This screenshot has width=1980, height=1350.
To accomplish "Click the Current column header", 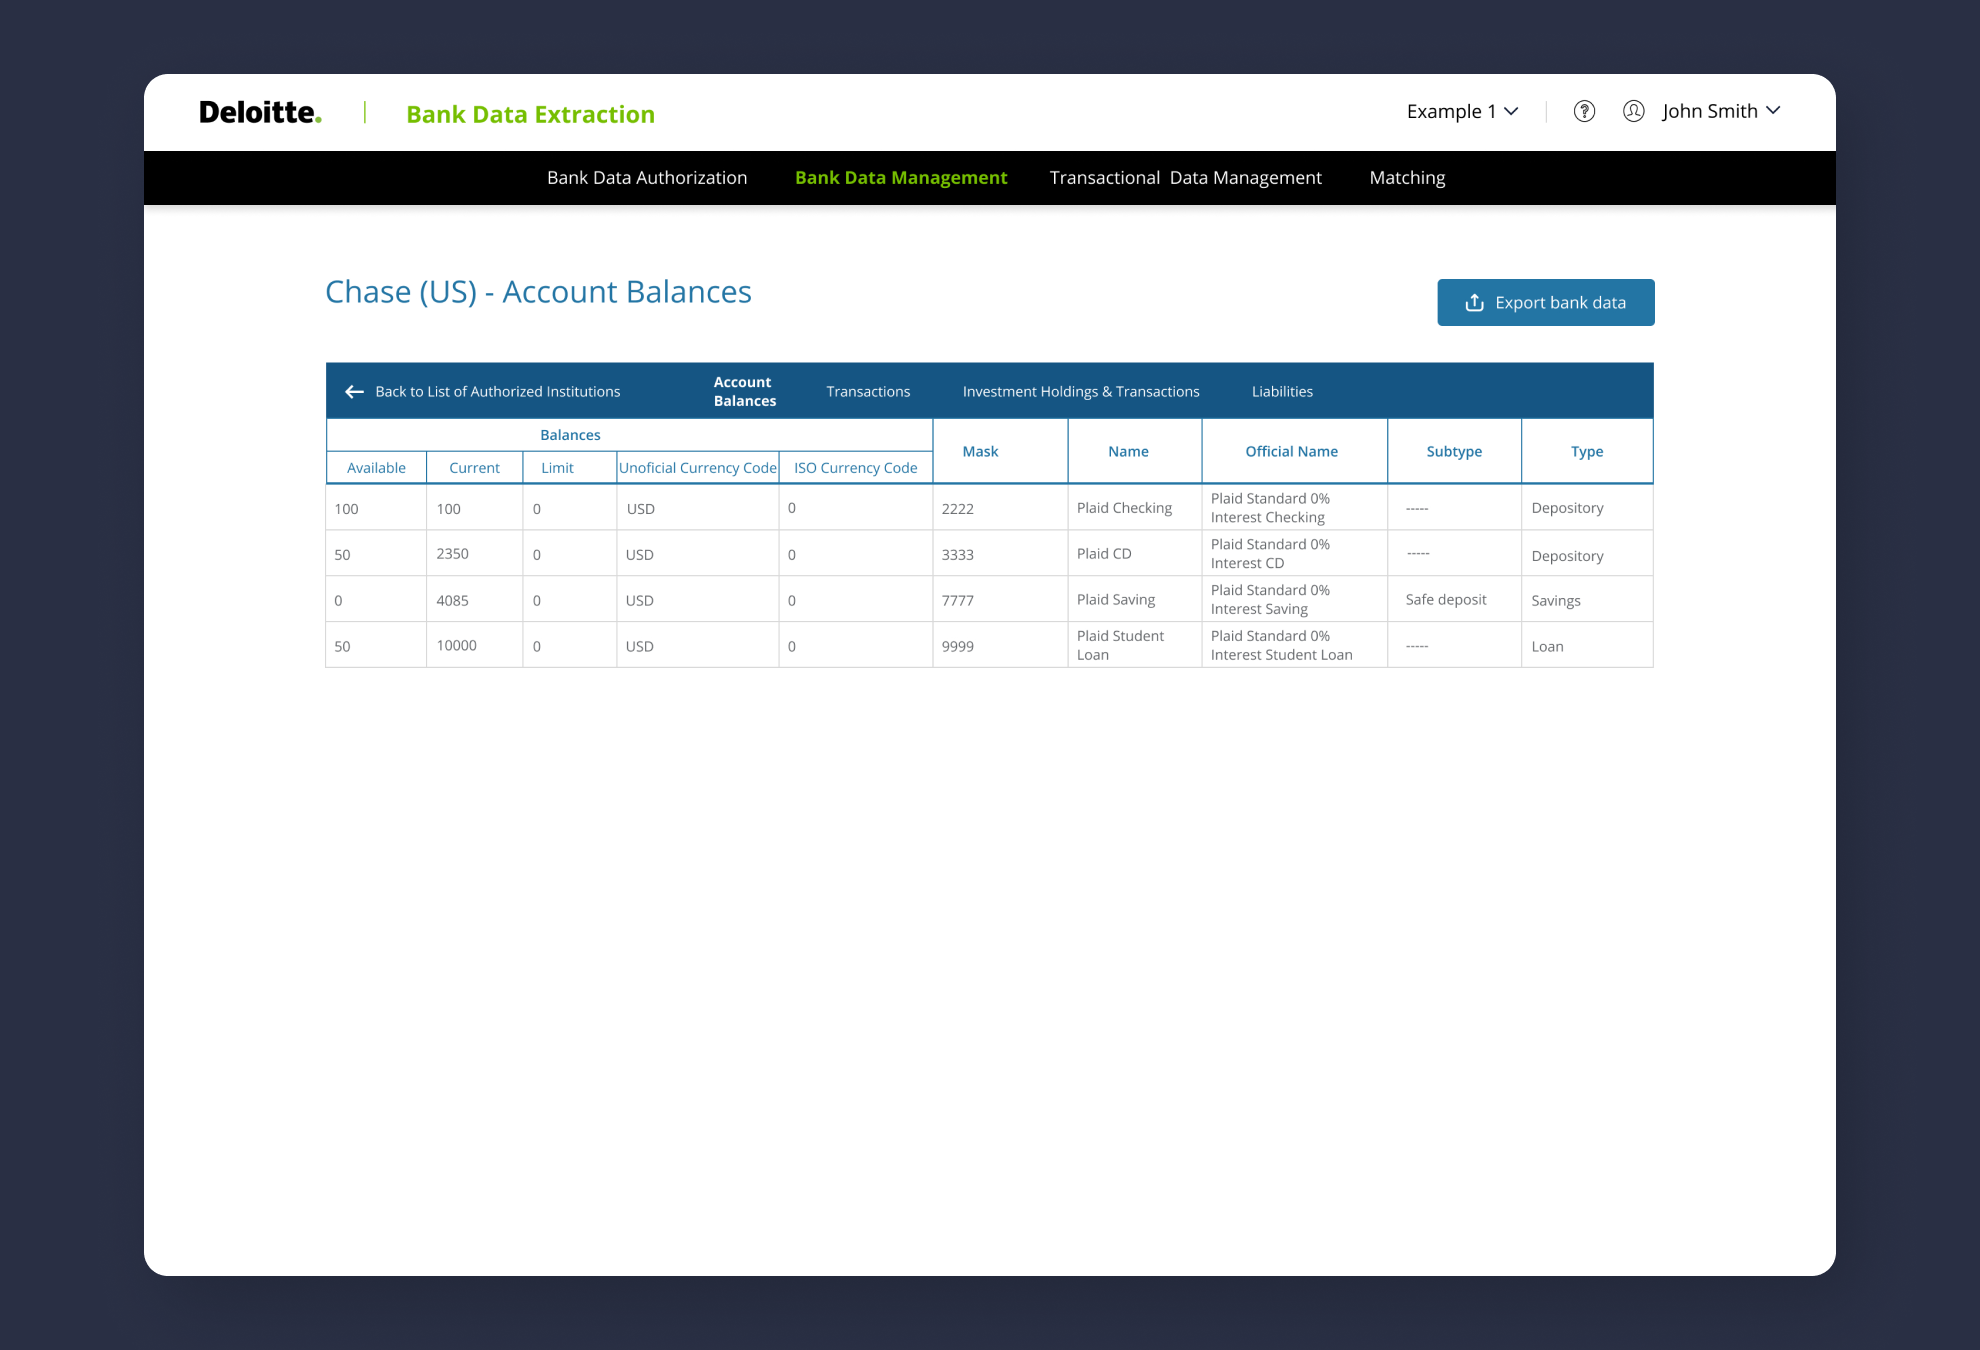I will [x=474, y=468].
